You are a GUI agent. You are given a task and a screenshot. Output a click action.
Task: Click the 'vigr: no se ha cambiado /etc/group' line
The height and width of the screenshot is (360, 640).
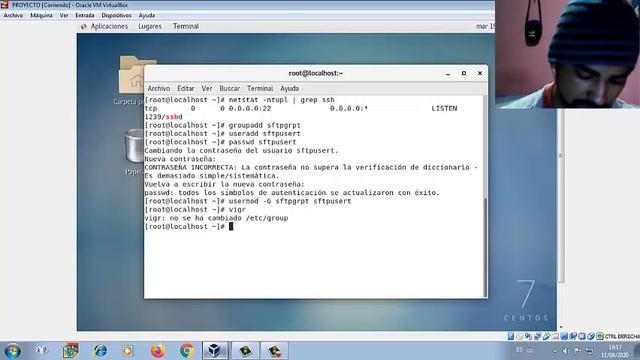(x=216, y=218)
